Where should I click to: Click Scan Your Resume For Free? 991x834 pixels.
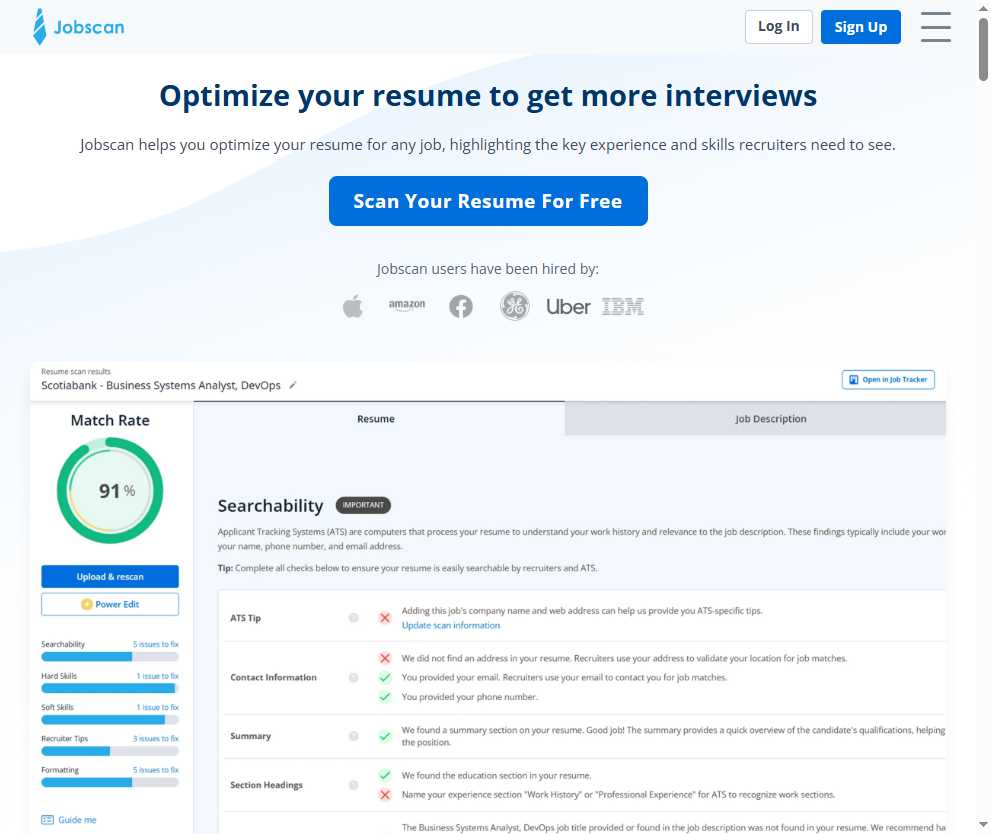click(x=488, y=201)
